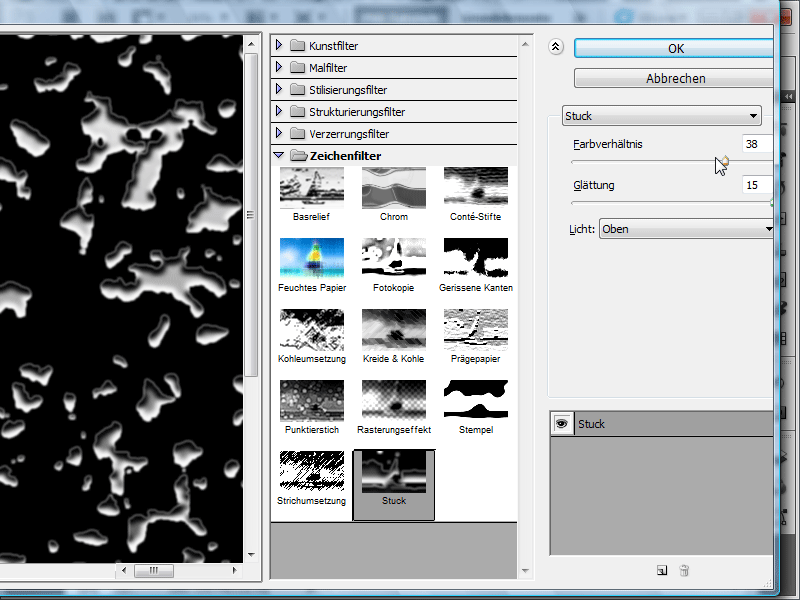Open the Stuck filter dropdown
The width and height of the screenshot is (800, 600).
[662, 116]
